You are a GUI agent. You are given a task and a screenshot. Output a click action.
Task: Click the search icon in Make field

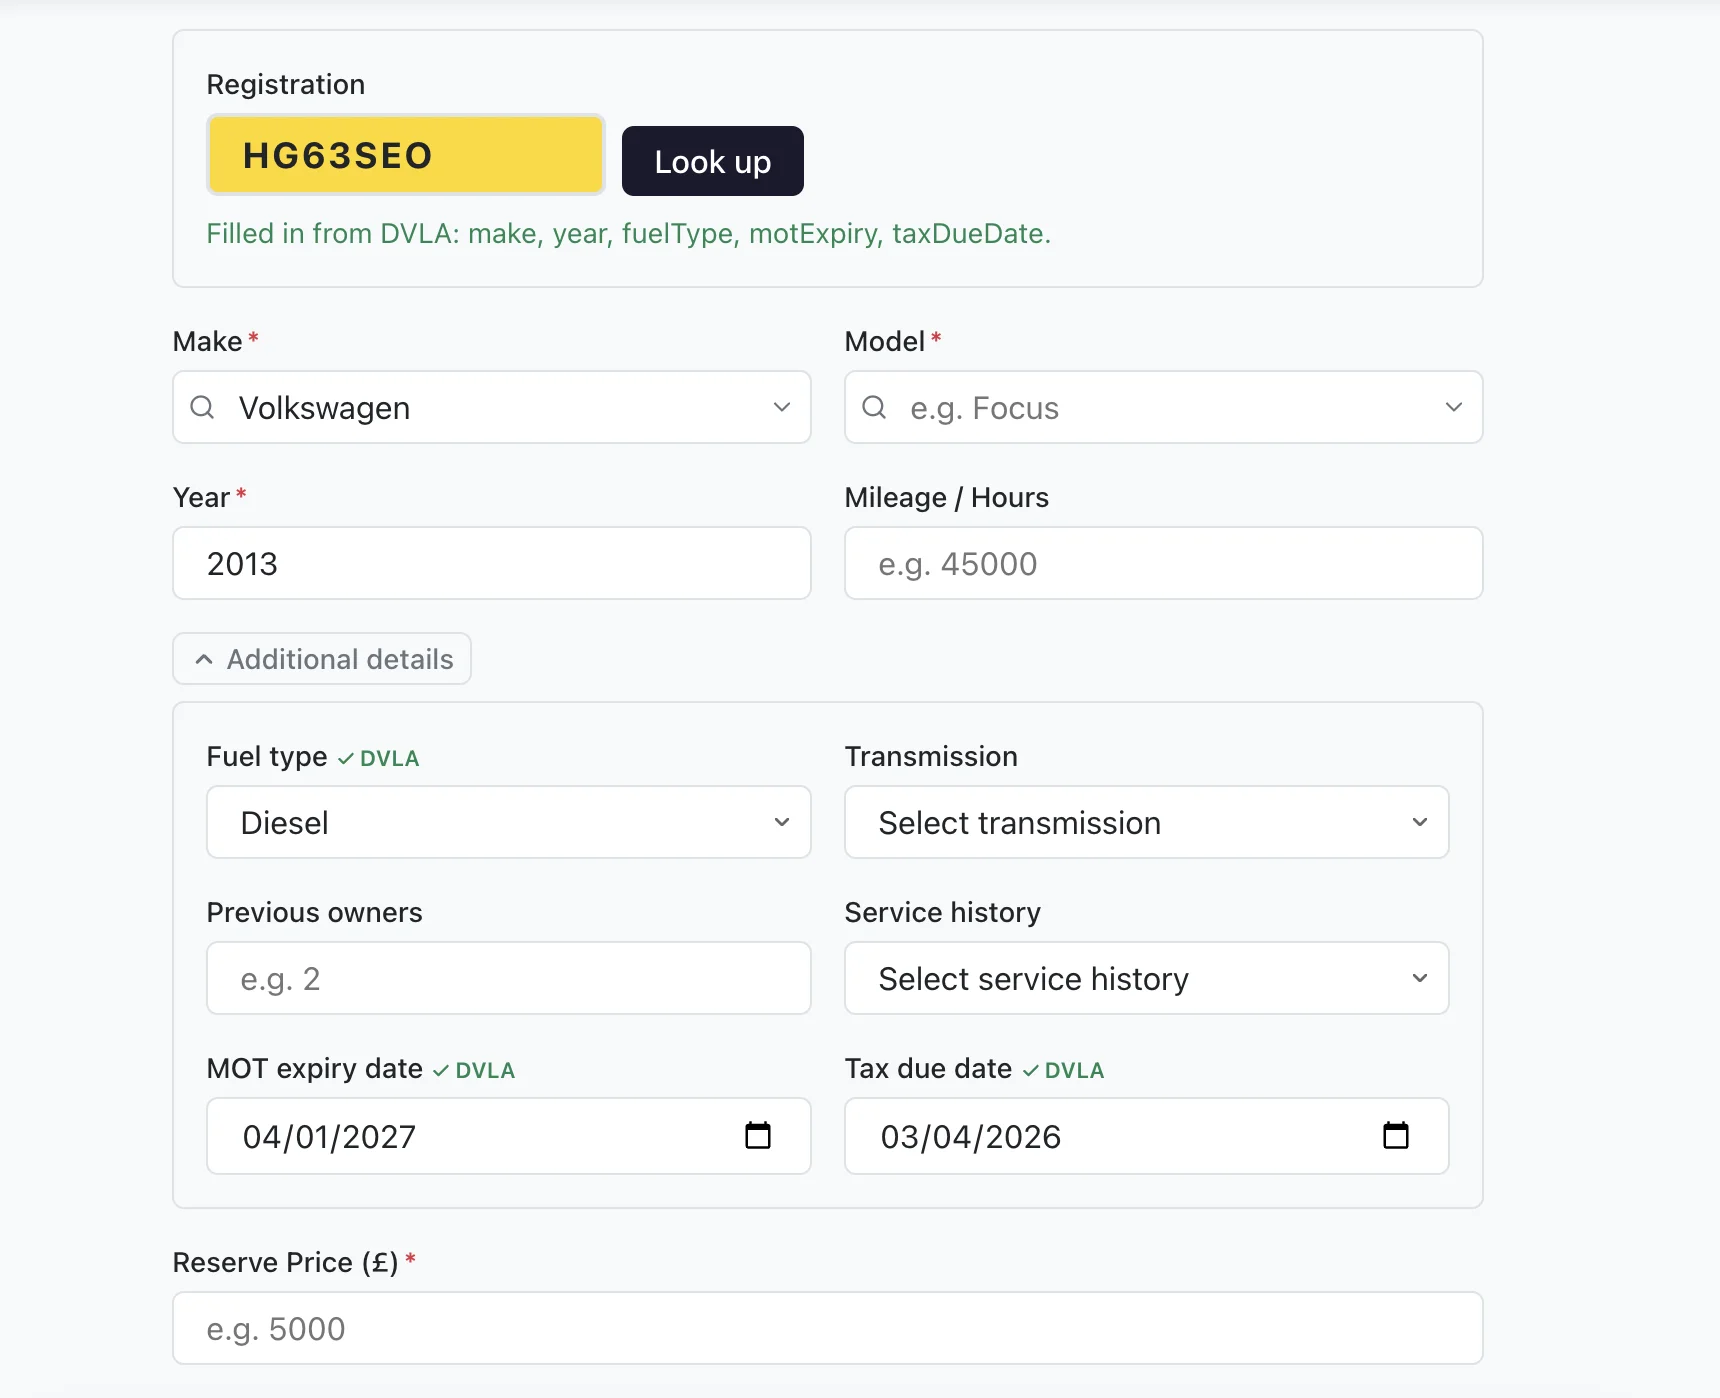pos(202,407)
